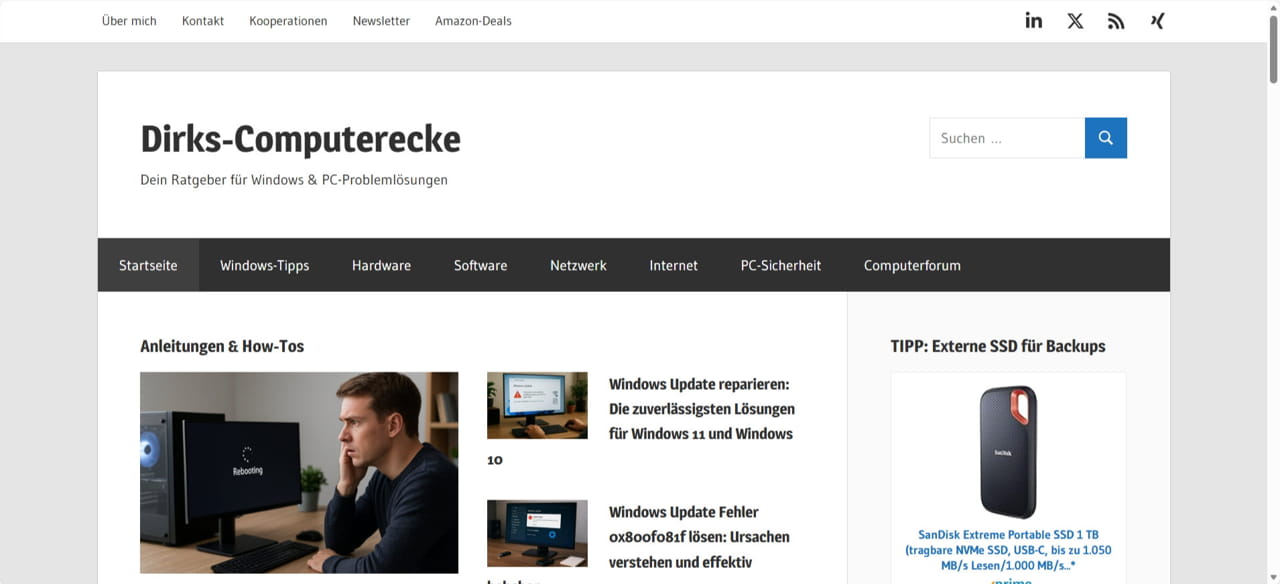Select the Hardware menu item

381,265
